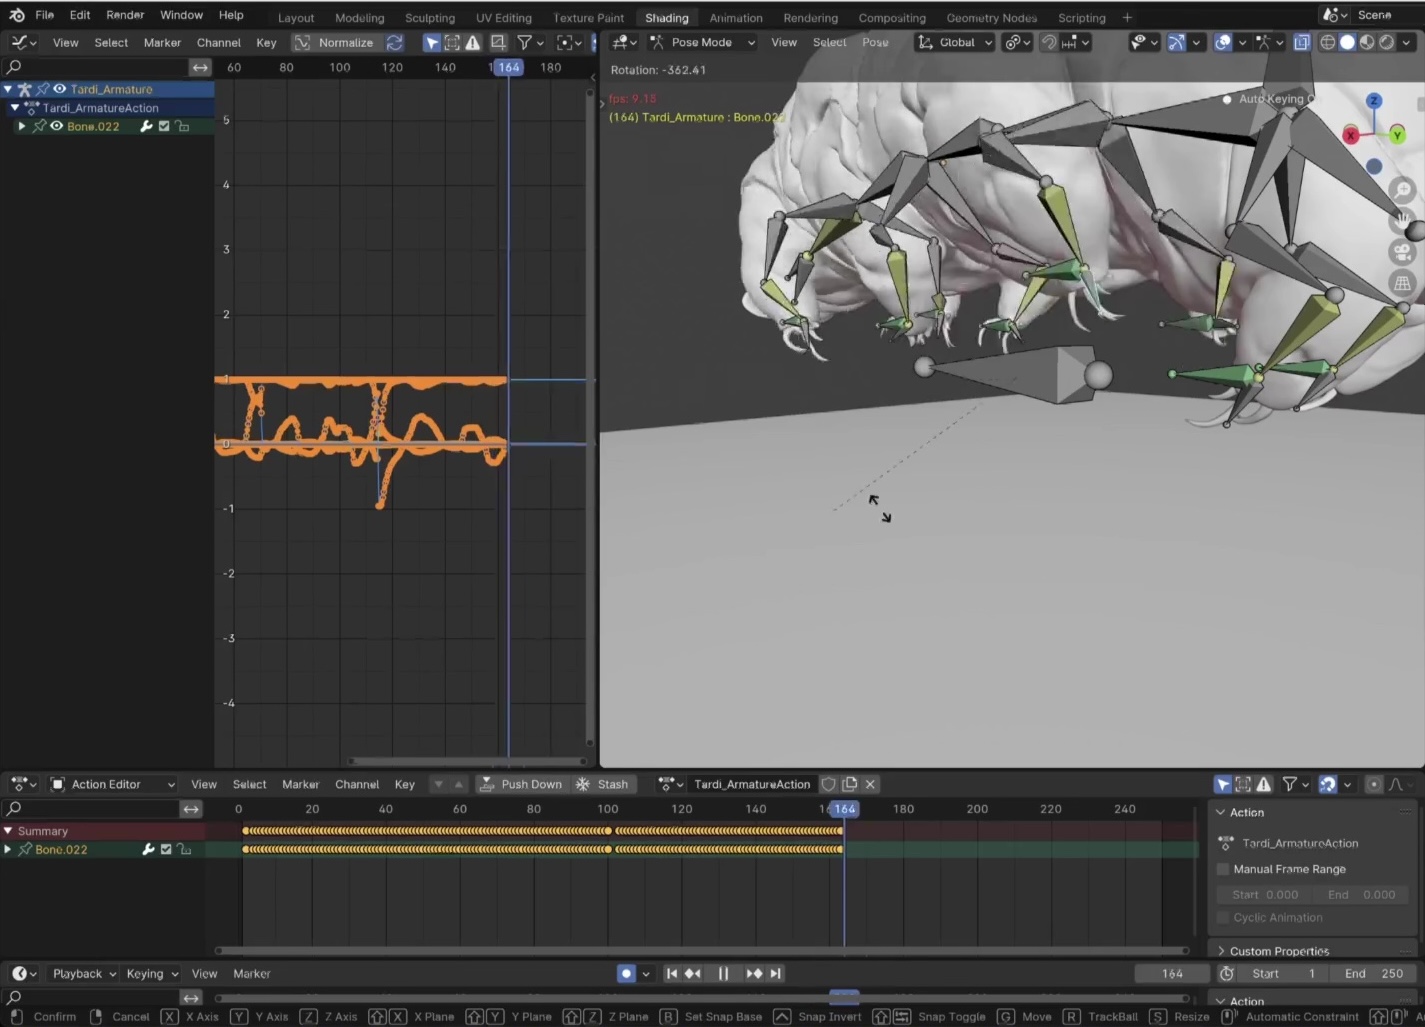Switch to the Animation workspace tab
Viewport: 1425px width, 1027px height.
(735, 17)
